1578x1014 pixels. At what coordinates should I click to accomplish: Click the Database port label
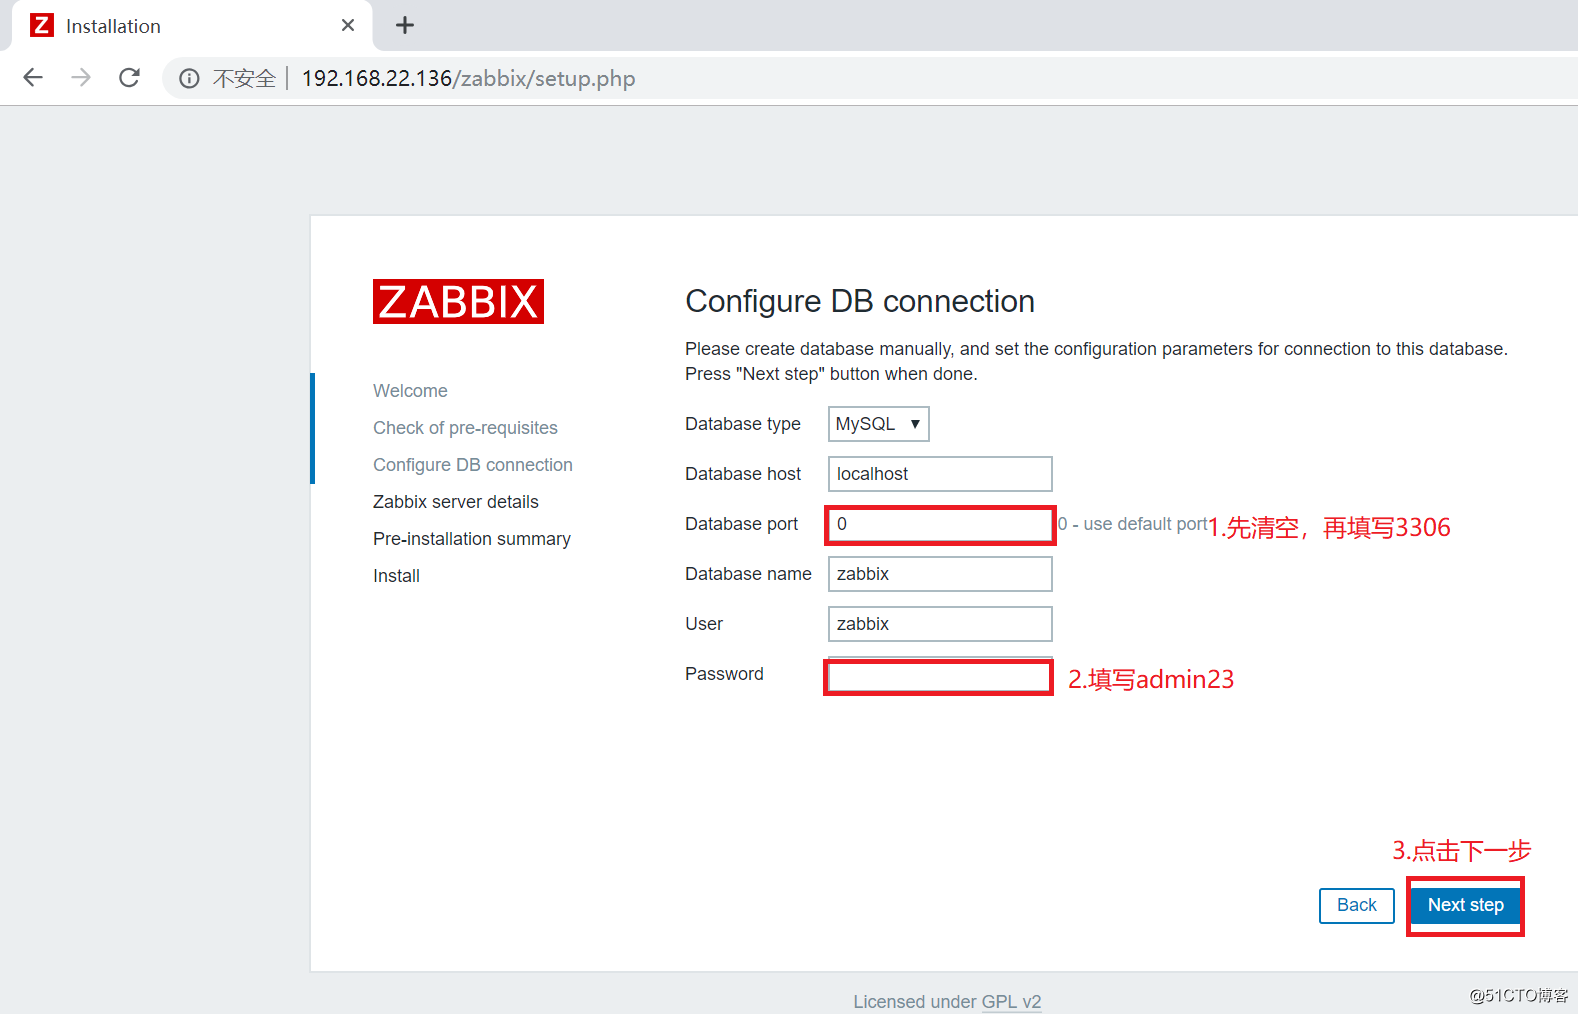(x=741, y=524)
